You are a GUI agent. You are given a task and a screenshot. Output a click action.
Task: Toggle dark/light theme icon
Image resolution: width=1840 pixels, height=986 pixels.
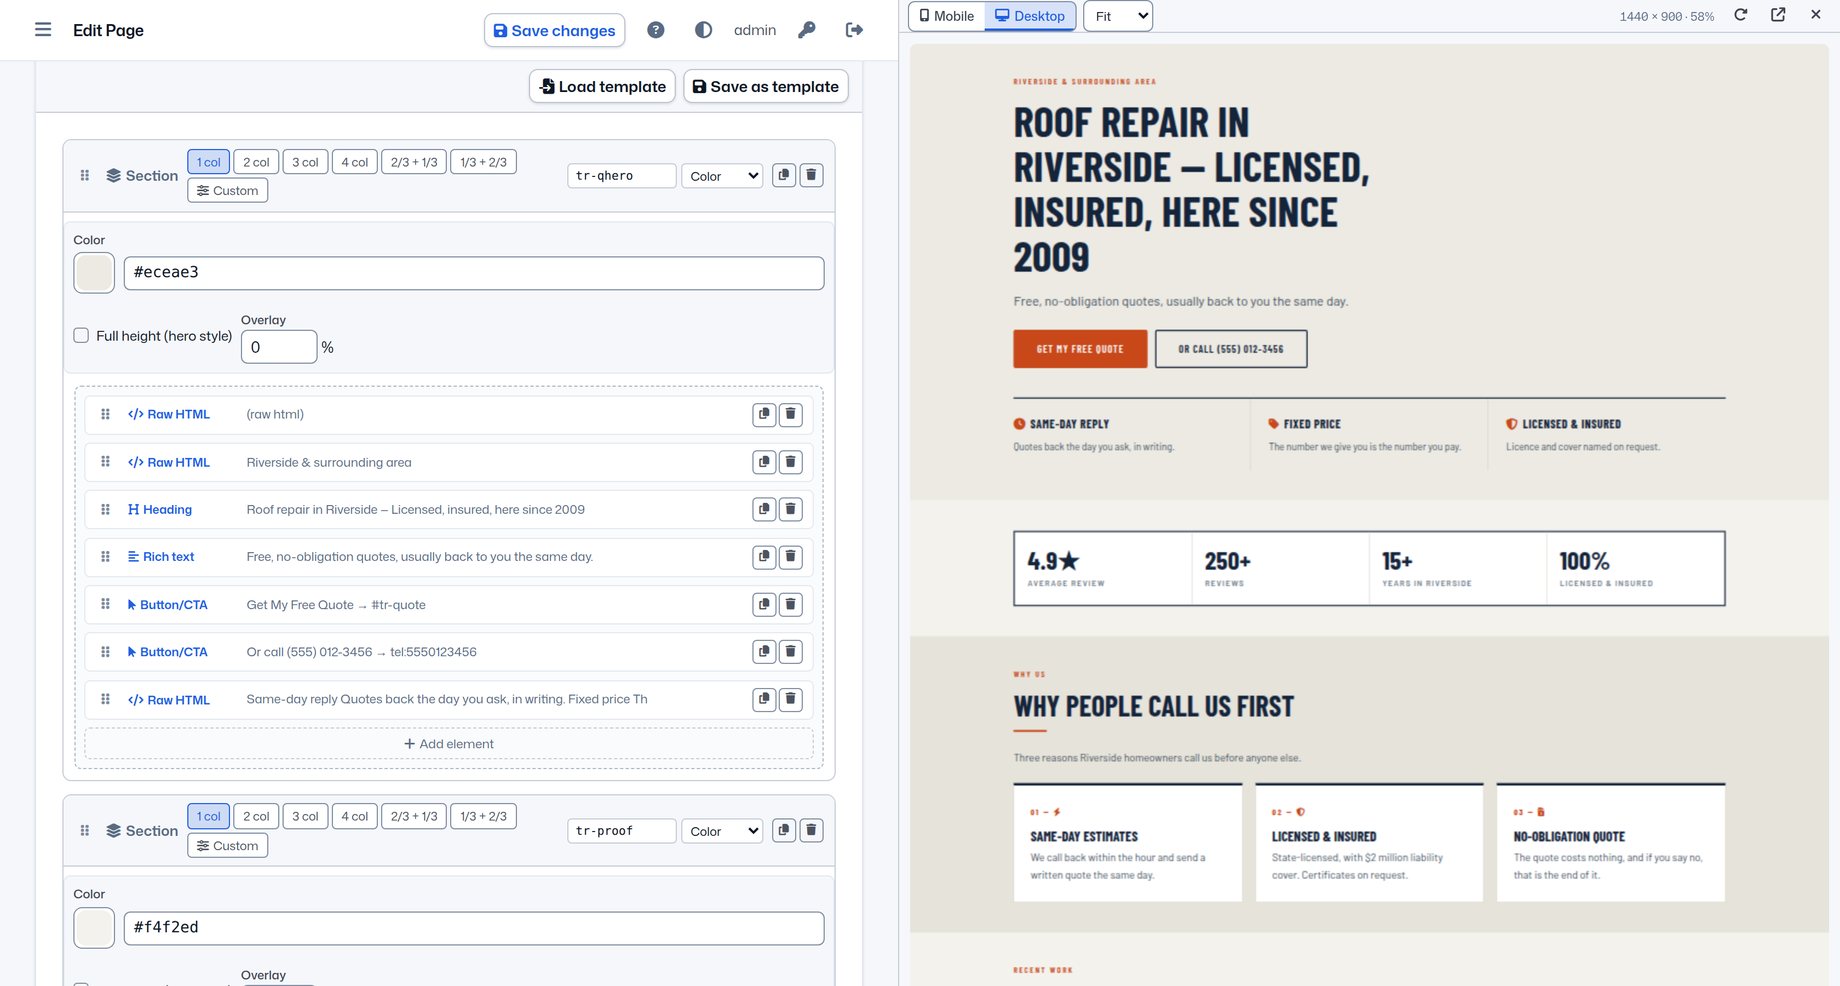(x=704, y=30)
